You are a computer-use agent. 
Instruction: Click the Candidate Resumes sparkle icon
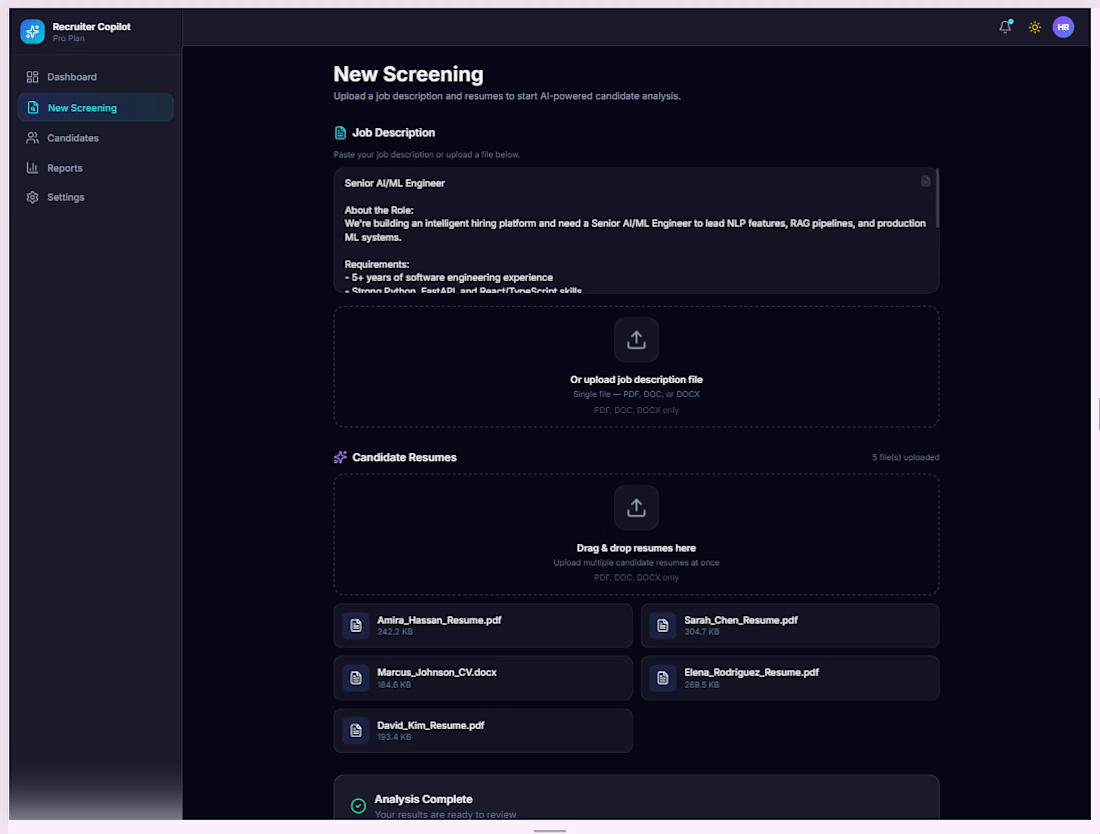pos(340,457)
